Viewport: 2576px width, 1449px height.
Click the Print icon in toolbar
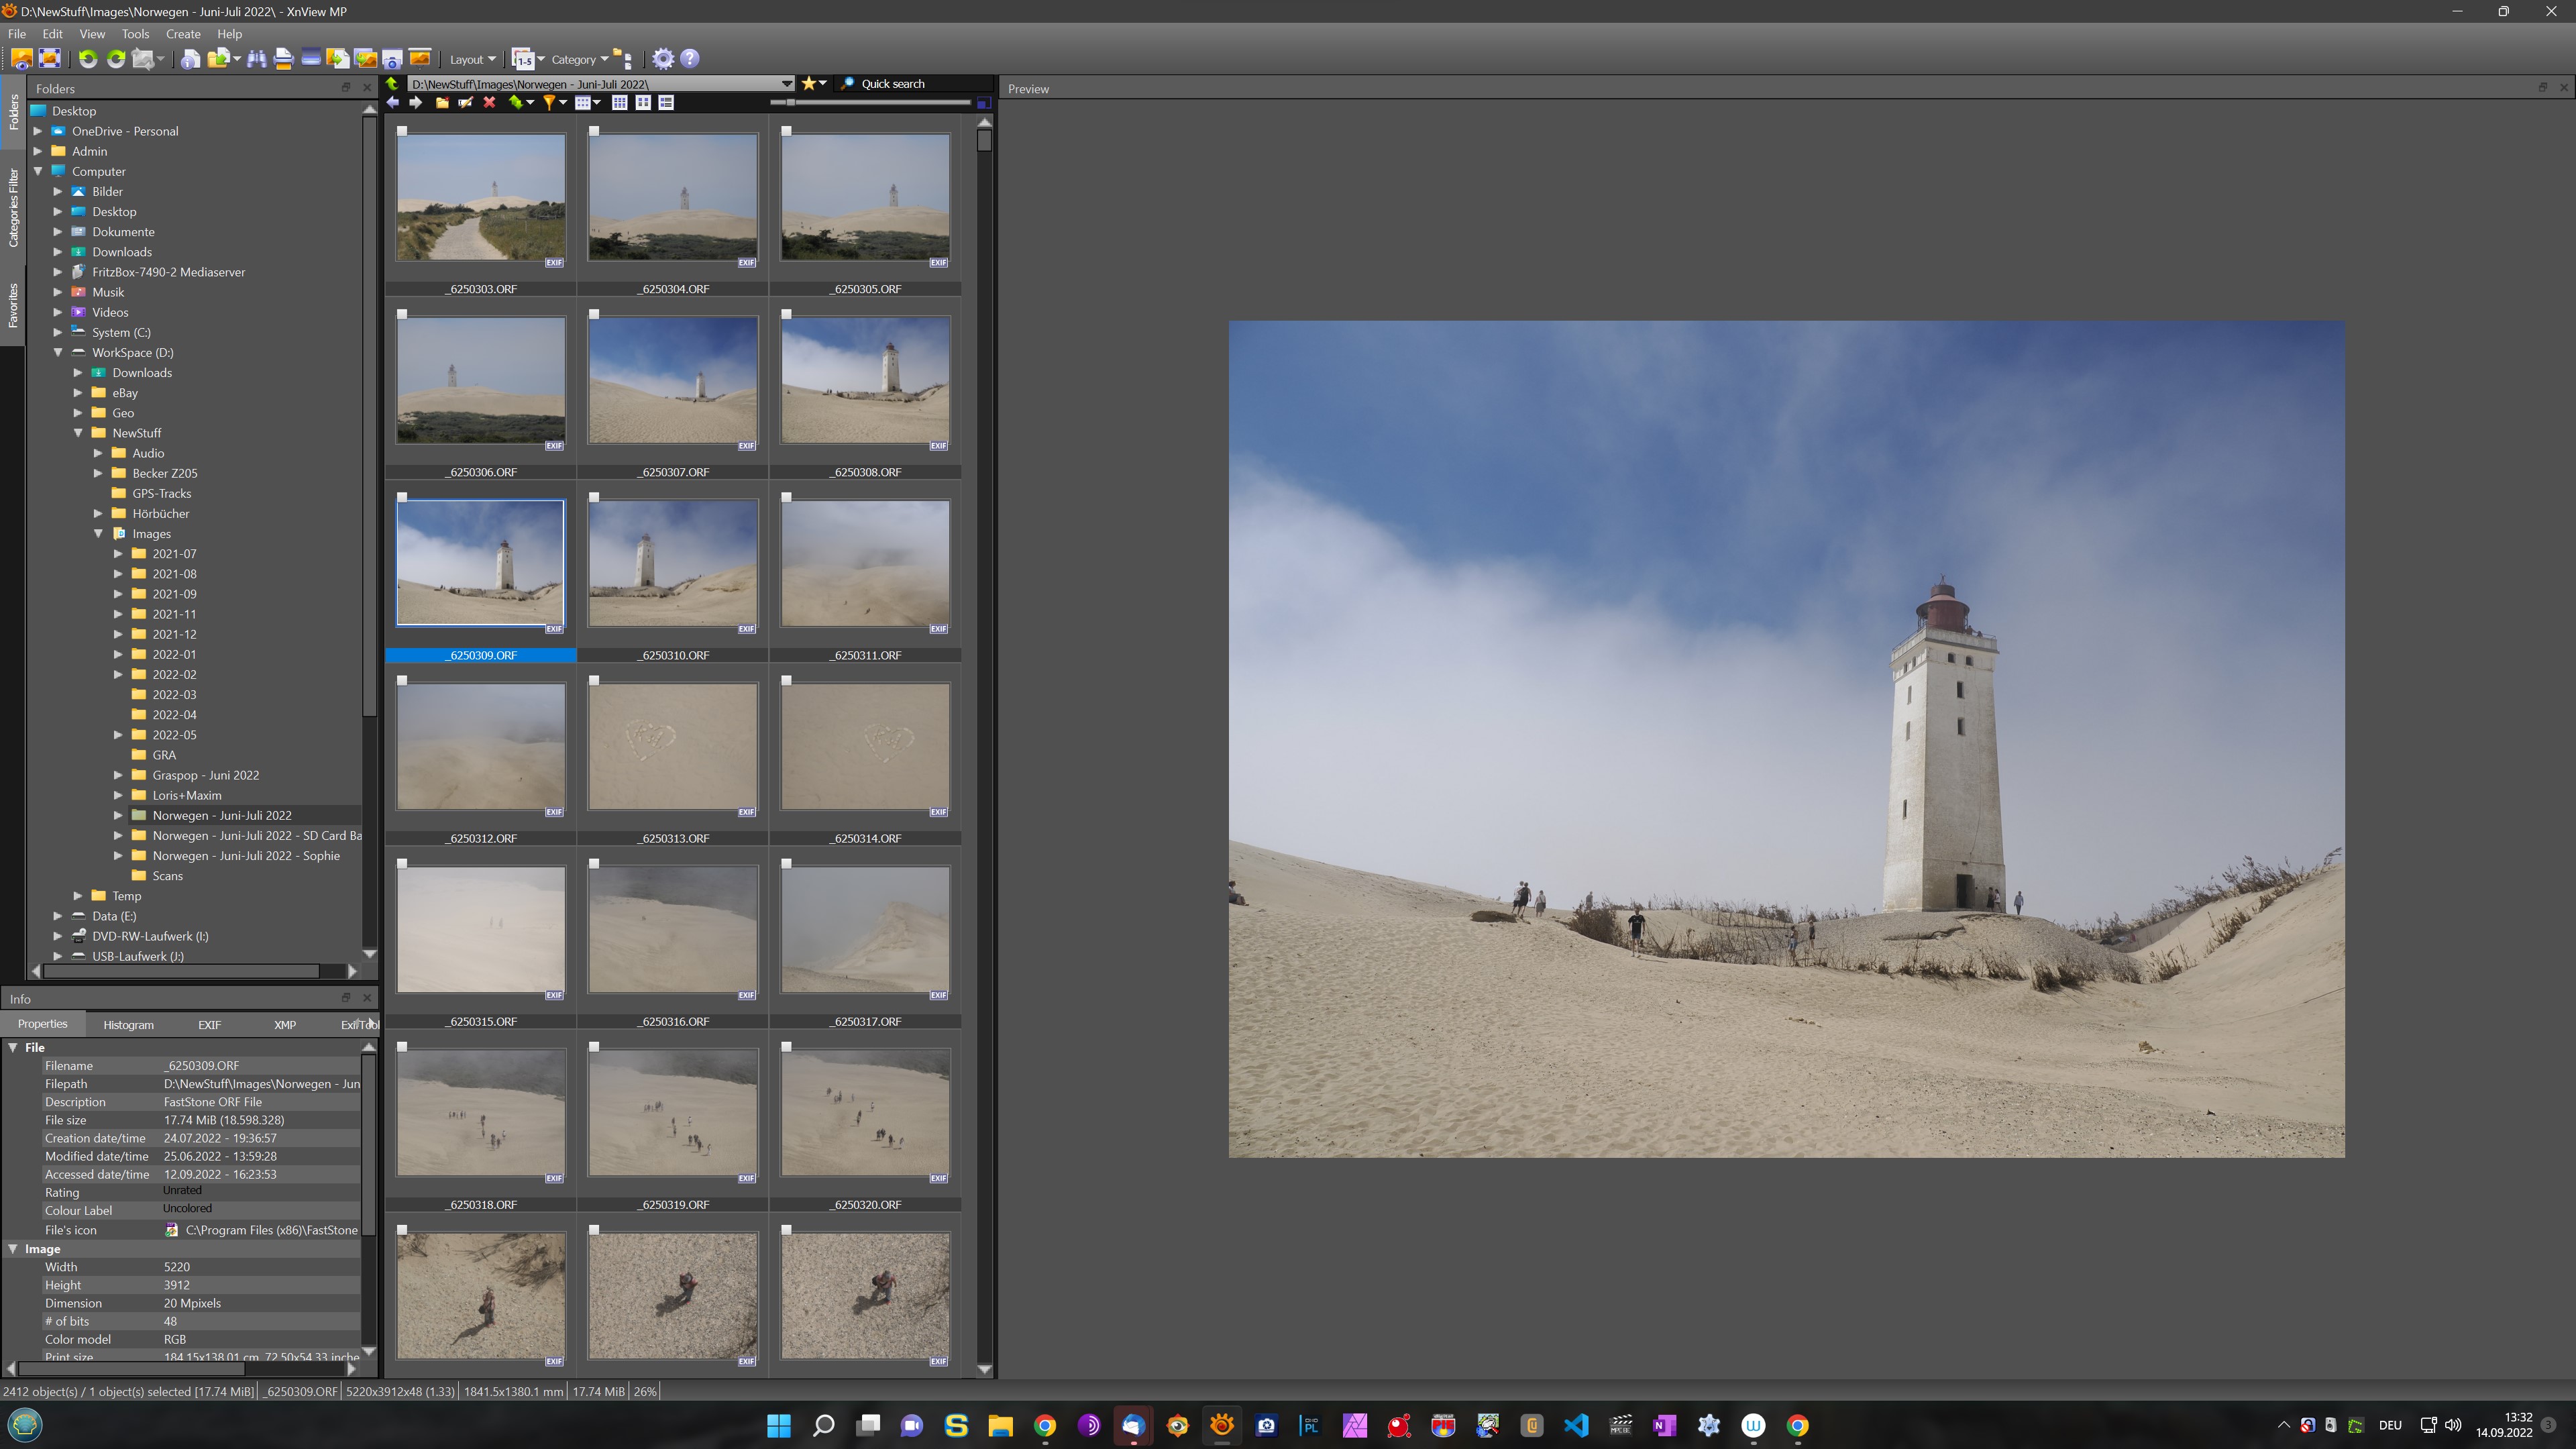click(283, 59)
